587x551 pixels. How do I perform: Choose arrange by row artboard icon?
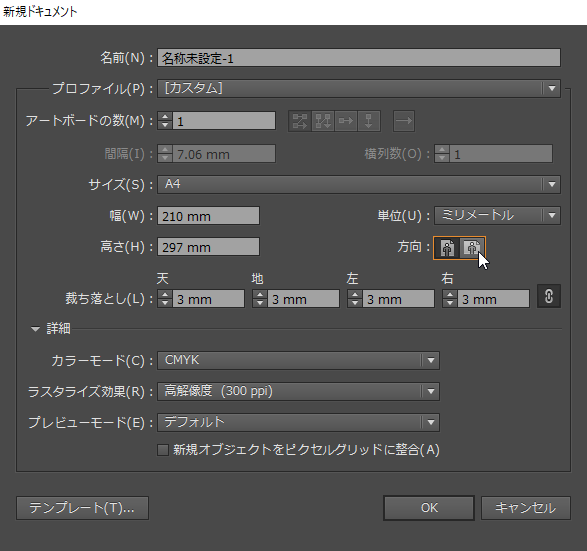(x=346, y=121)
